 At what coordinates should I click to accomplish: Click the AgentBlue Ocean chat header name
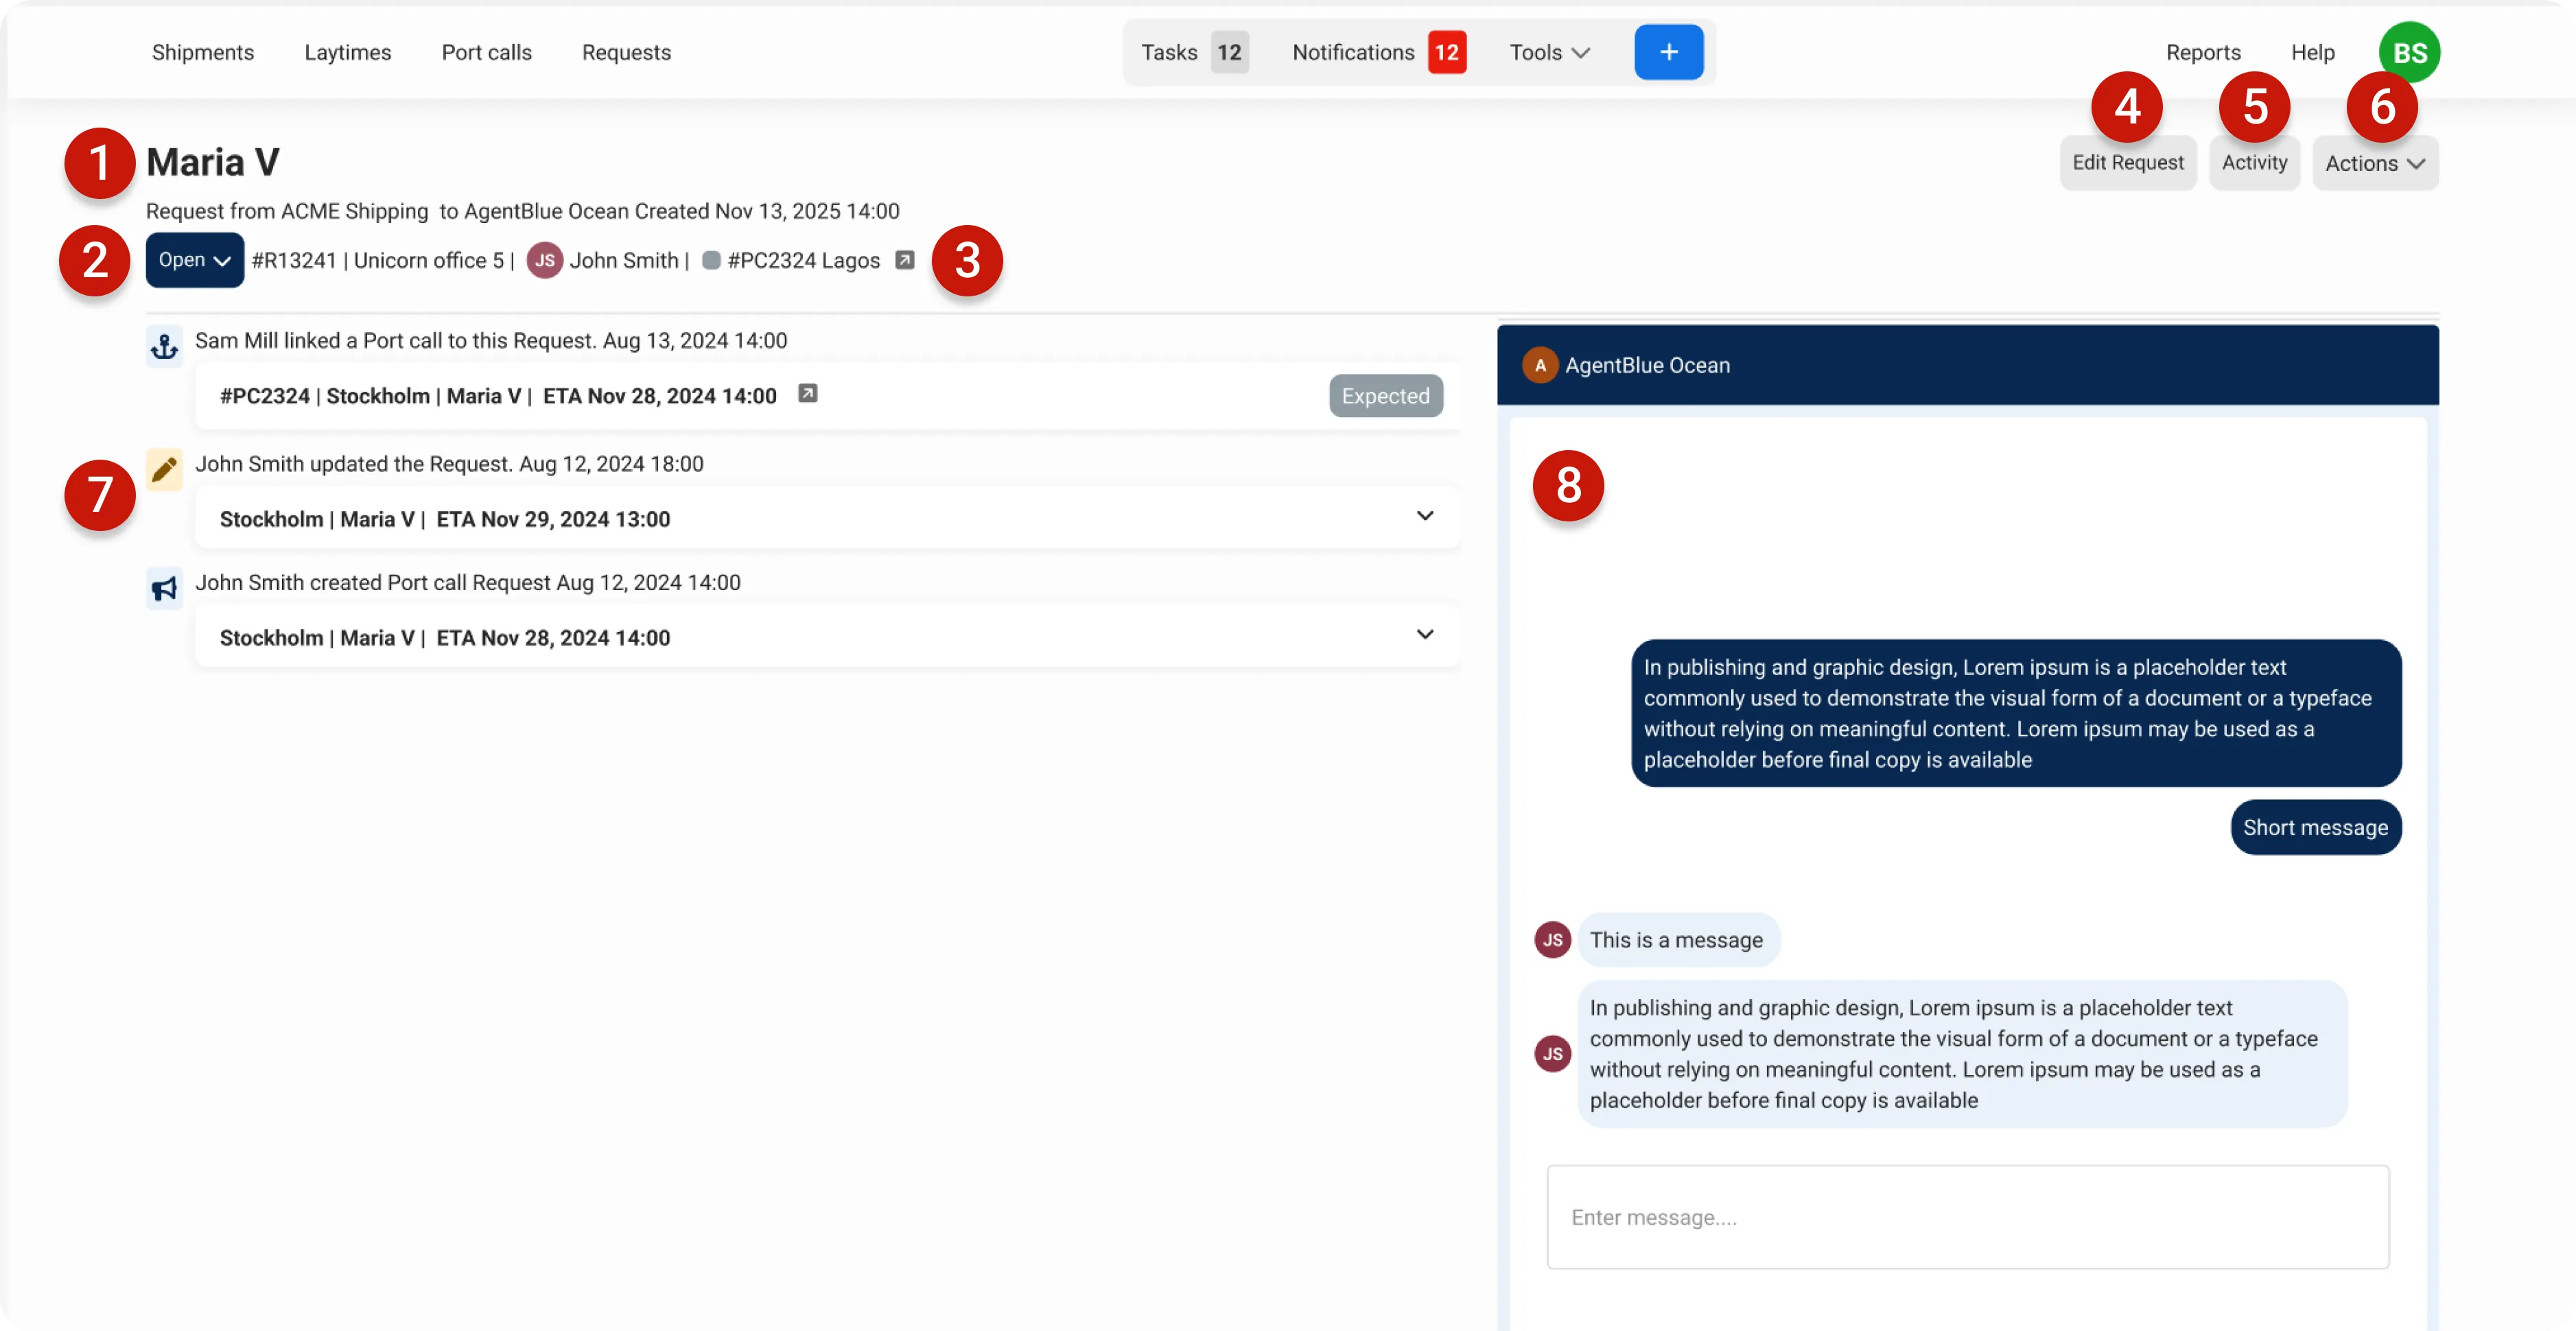click(1647, 365)
